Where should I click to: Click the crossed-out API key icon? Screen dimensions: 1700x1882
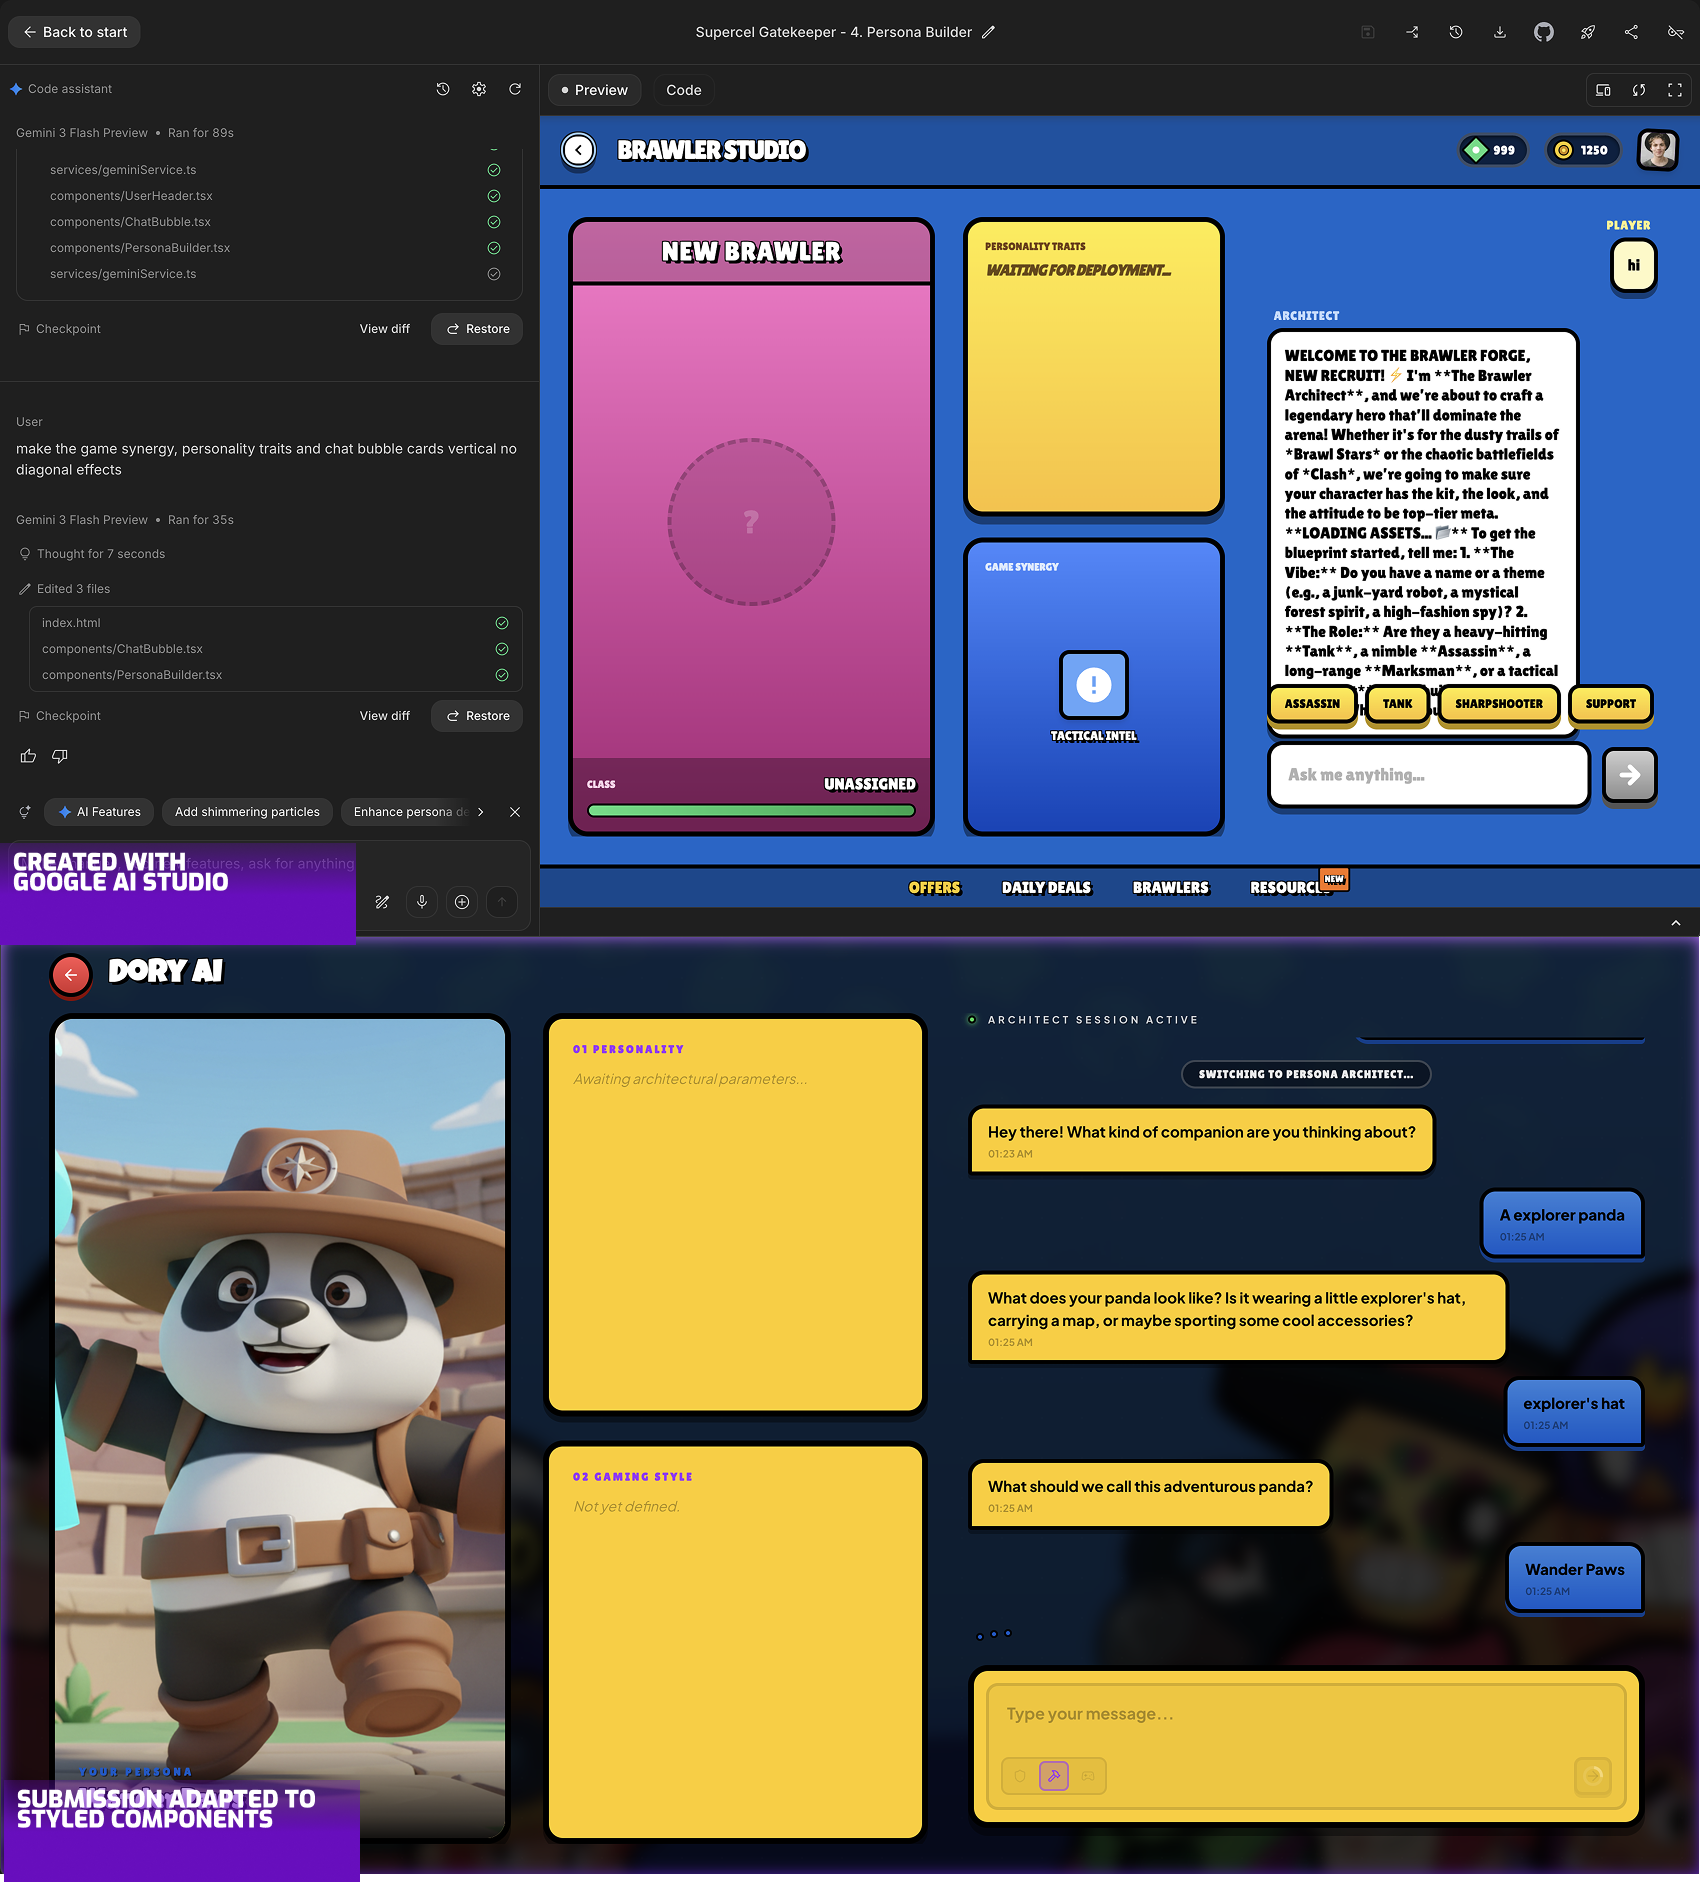coord(1676,32)
